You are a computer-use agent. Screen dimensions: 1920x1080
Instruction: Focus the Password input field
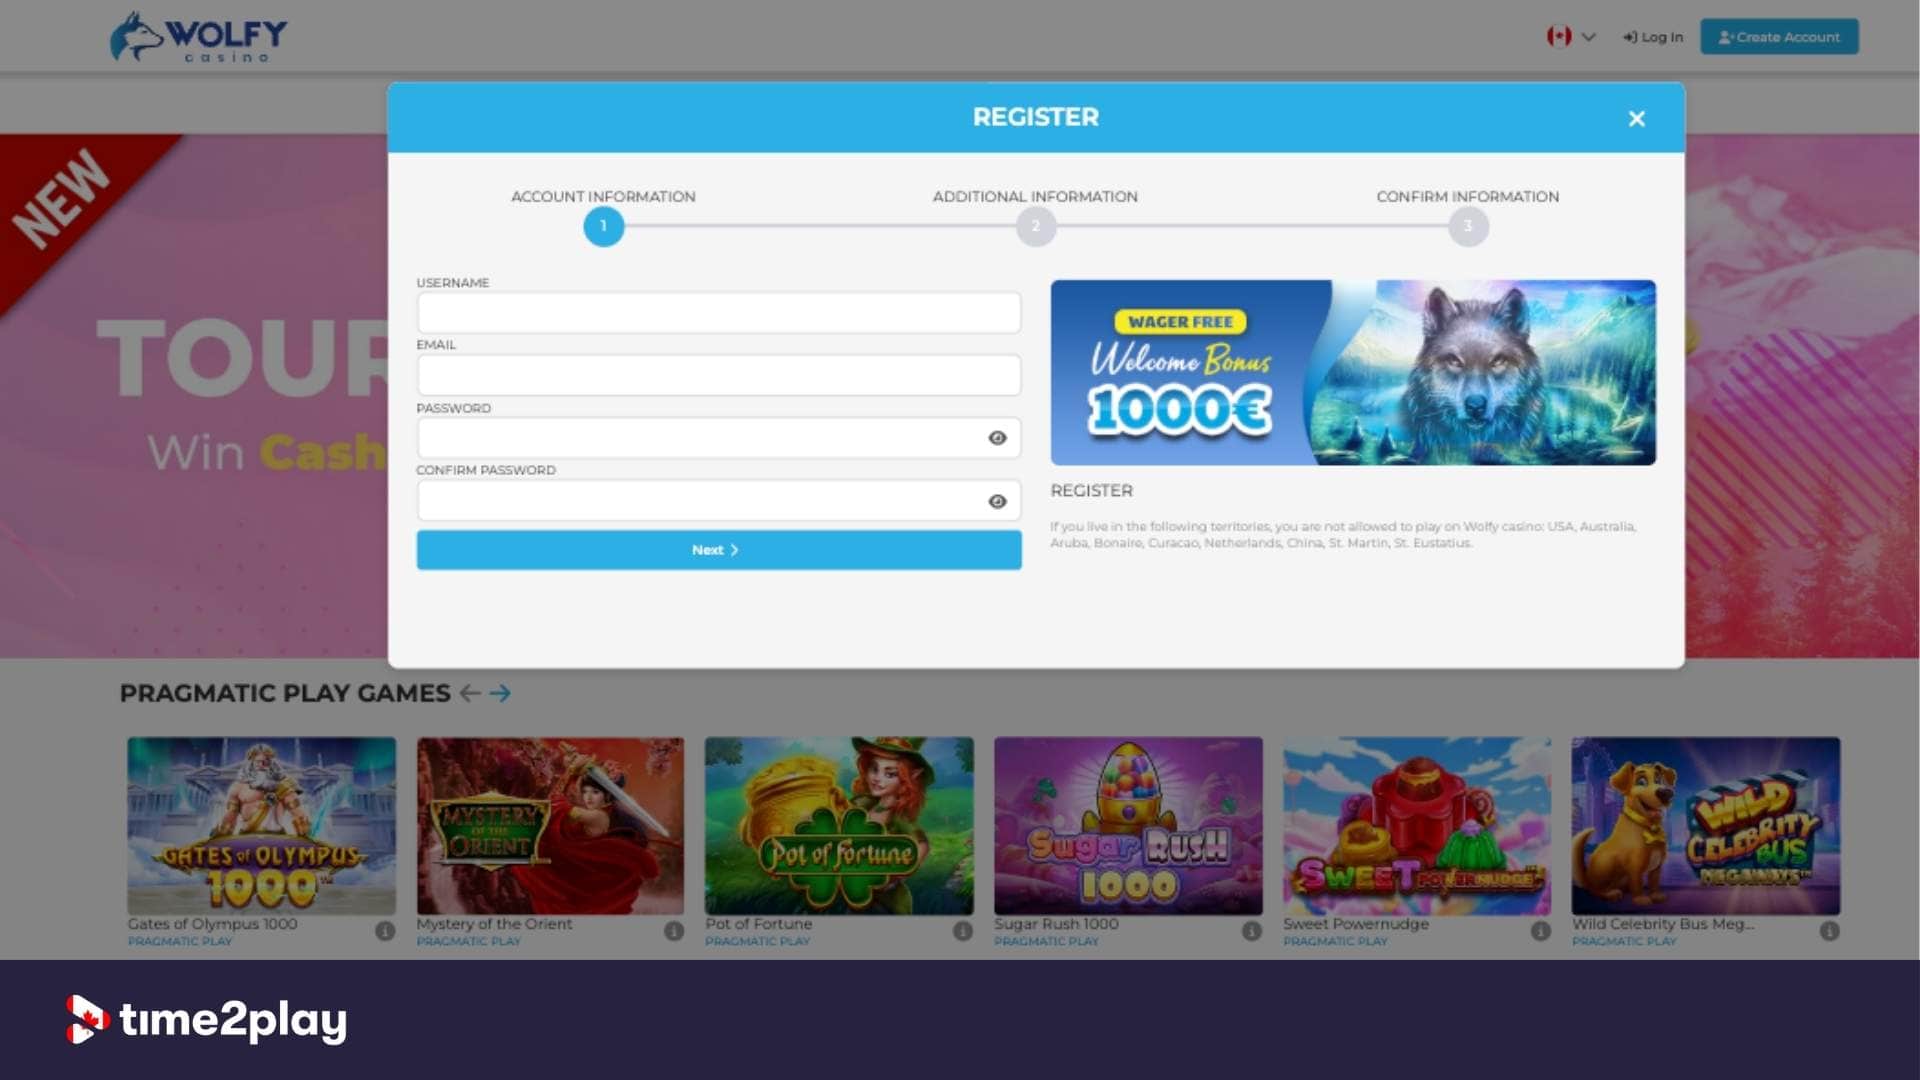719,438
